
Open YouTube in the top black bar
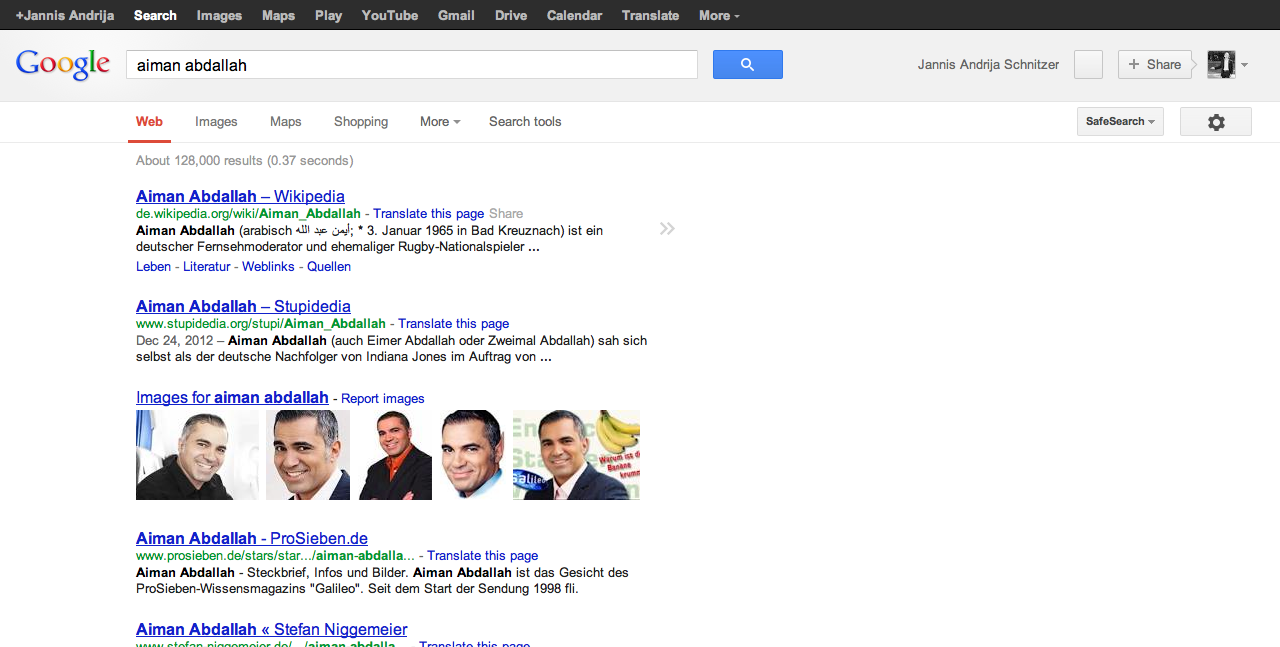[x=390, y=15]
